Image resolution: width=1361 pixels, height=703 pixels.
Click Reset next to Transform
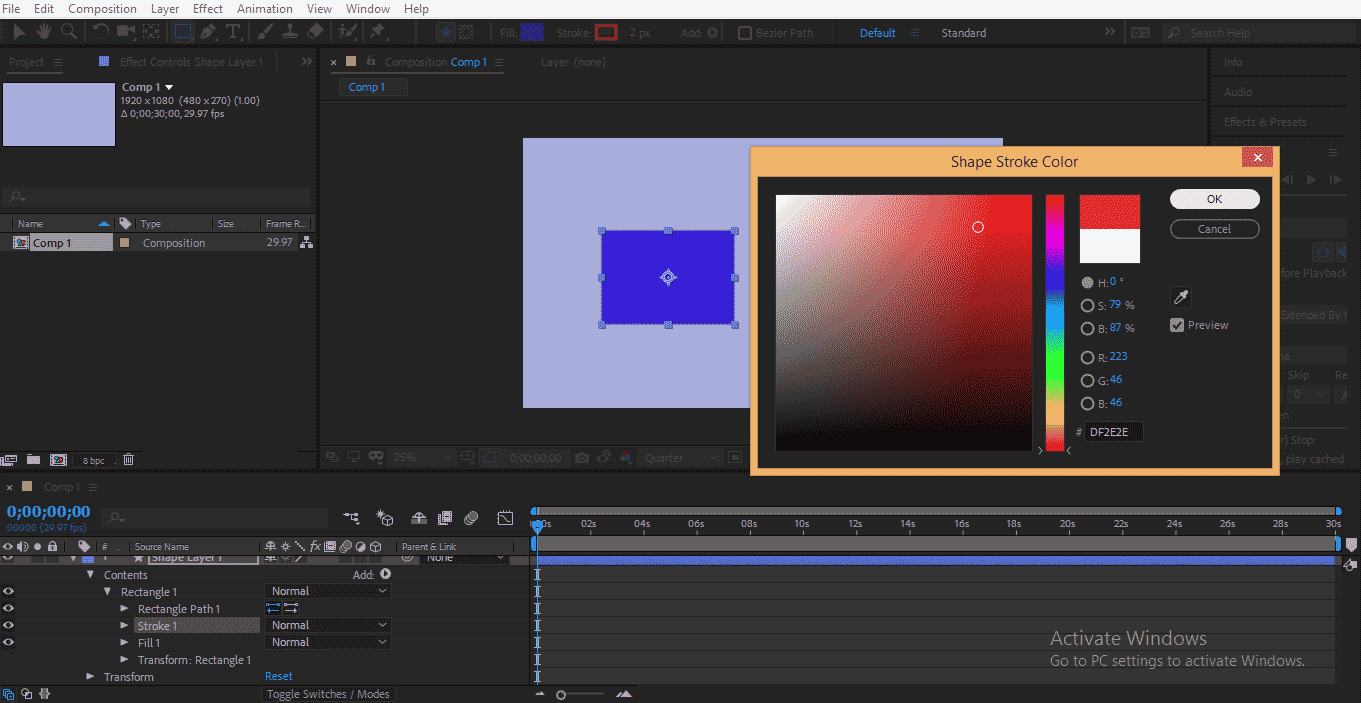278,676
